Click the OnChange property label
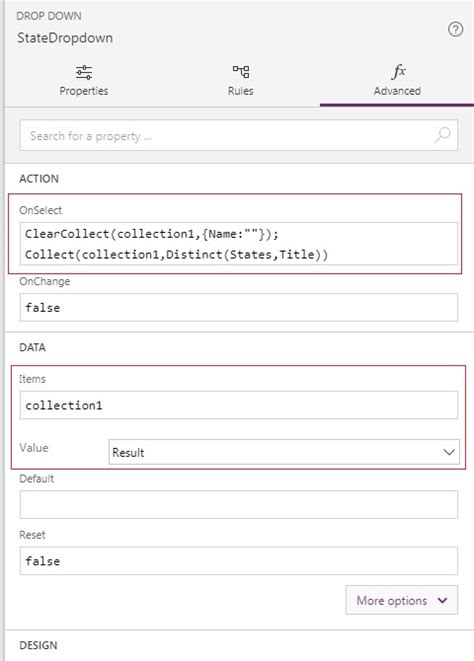The width and height of the screenshot is (474, 661). 45,281
